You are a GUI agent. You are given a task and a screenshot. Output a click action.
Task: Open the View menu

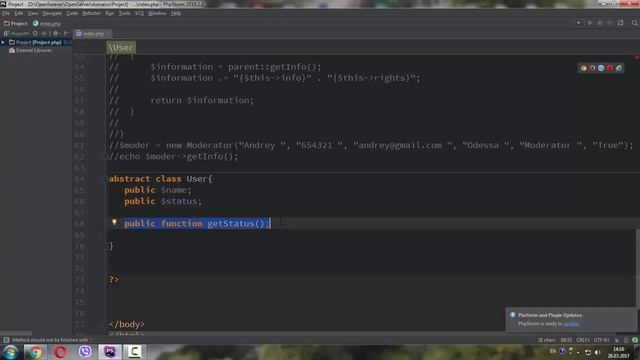point(33,13)
